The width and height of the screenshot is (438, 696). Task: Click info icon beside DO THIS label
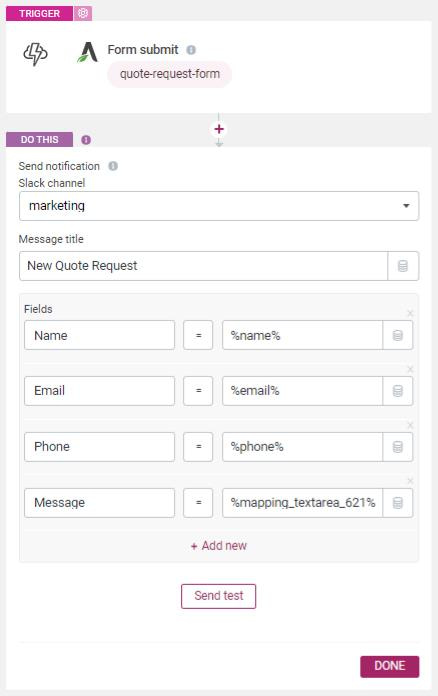[x=86, y=140]
